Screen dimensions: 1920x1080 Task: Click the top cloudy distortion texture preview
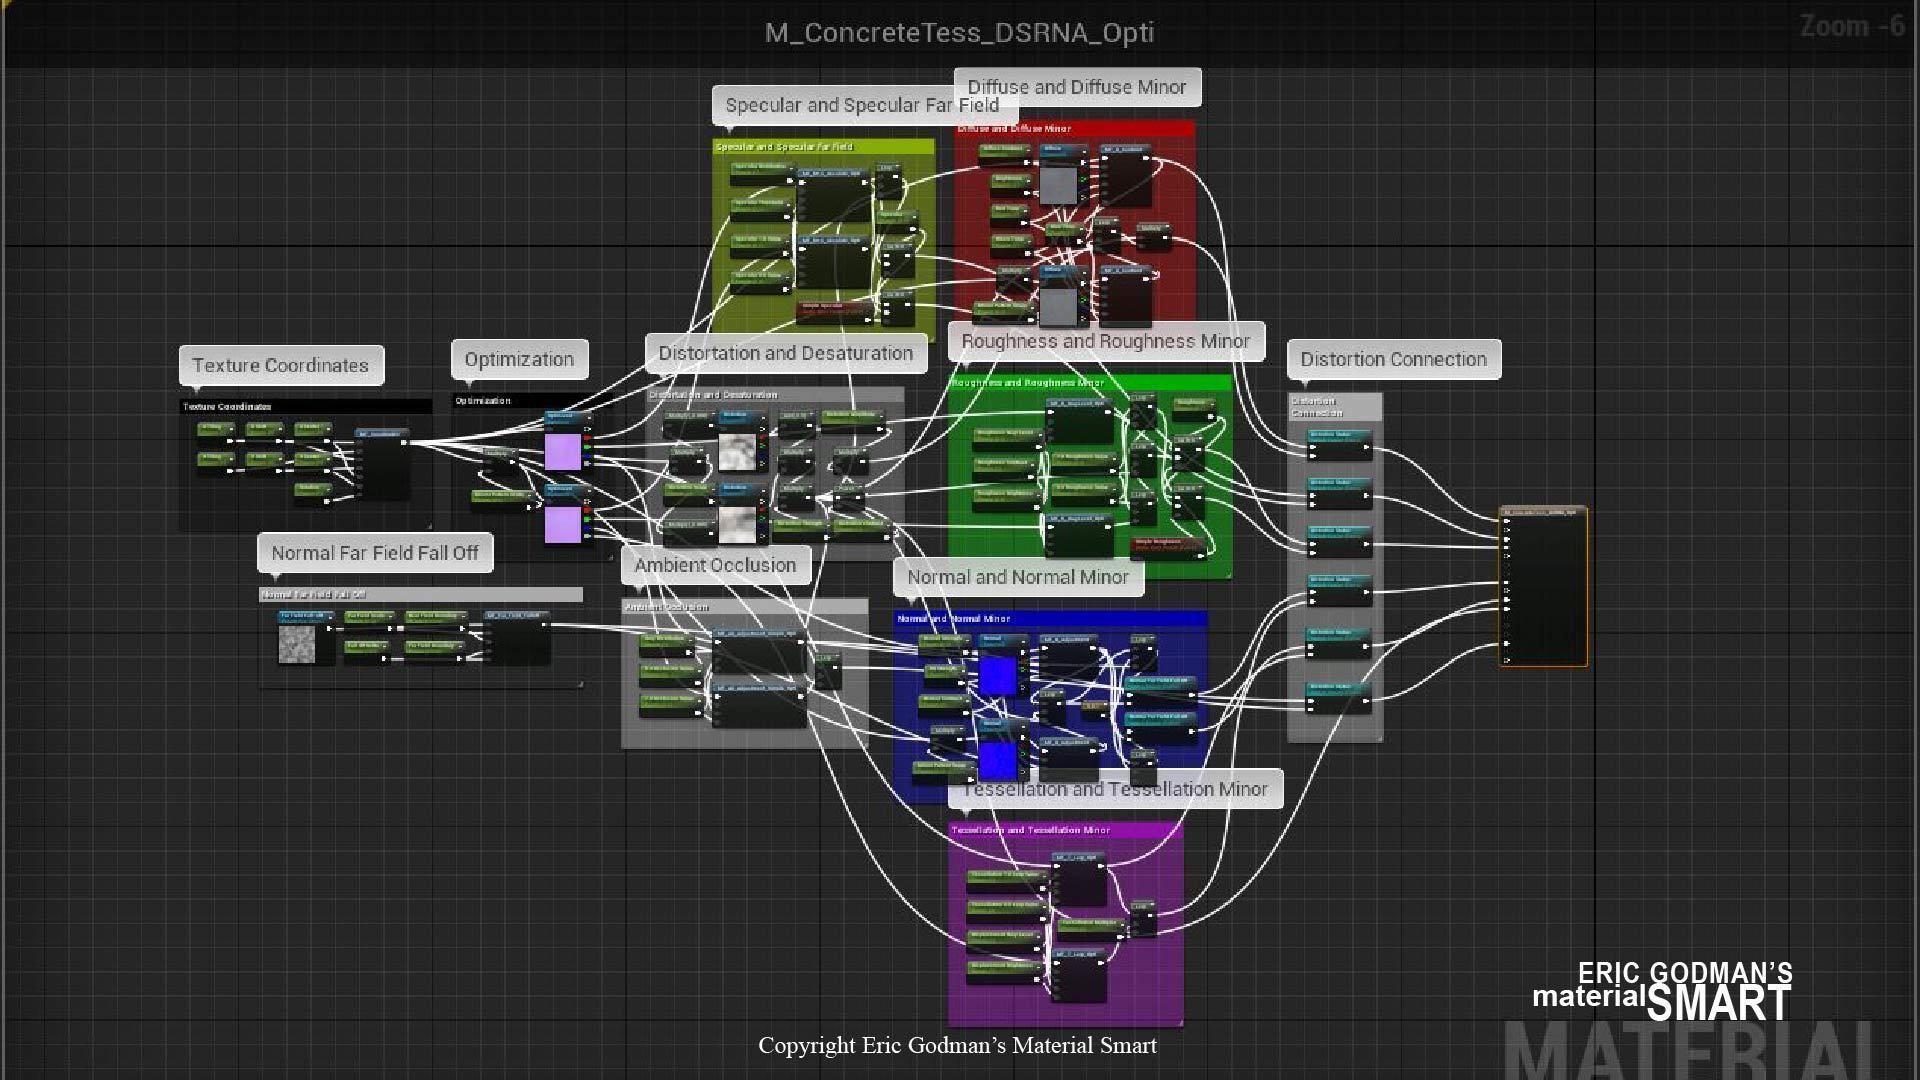737,452
